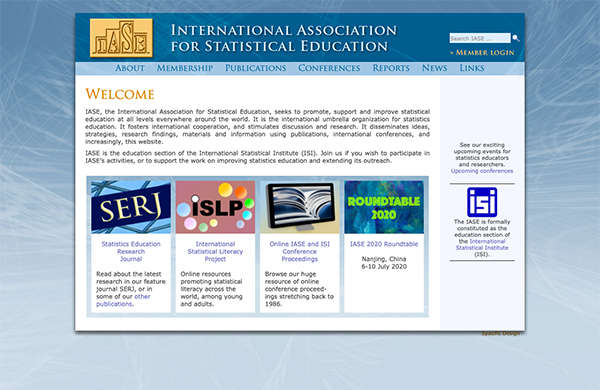The image size is (600, 390).
Task: Click the '6-10 July 2020' date text
Action: 384,267
